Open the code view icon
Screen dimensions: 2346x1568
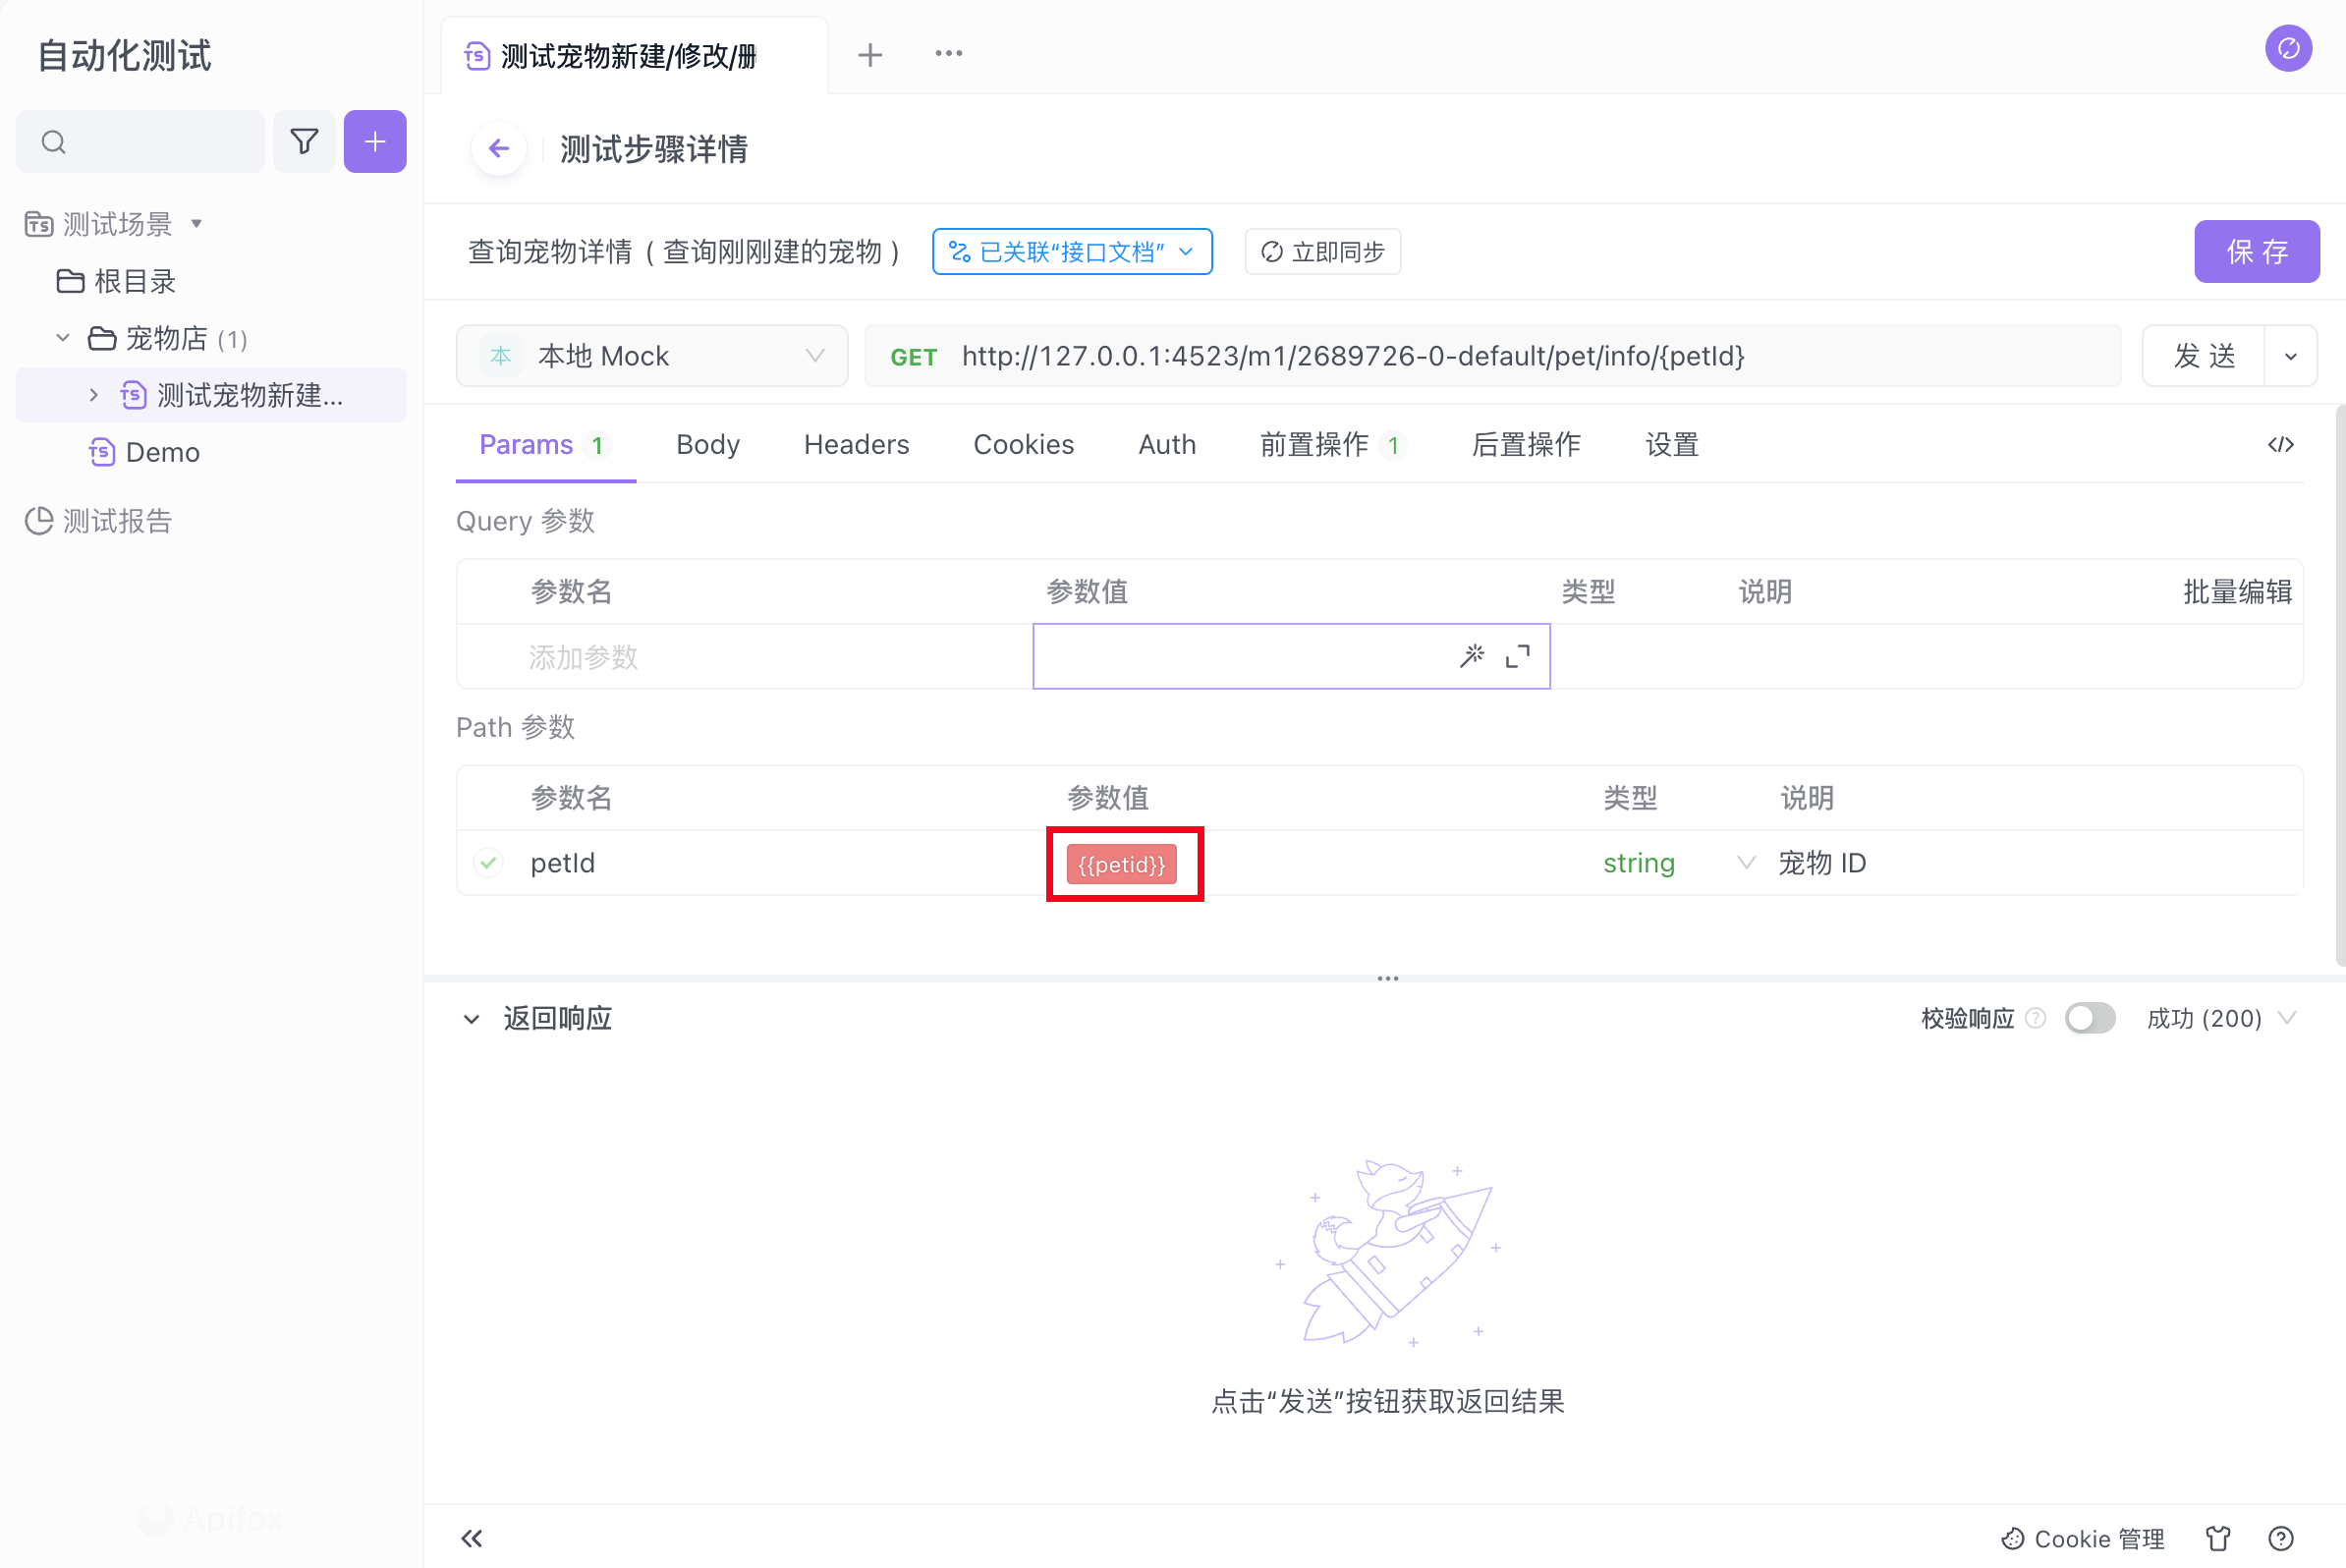pos(2280,445)
